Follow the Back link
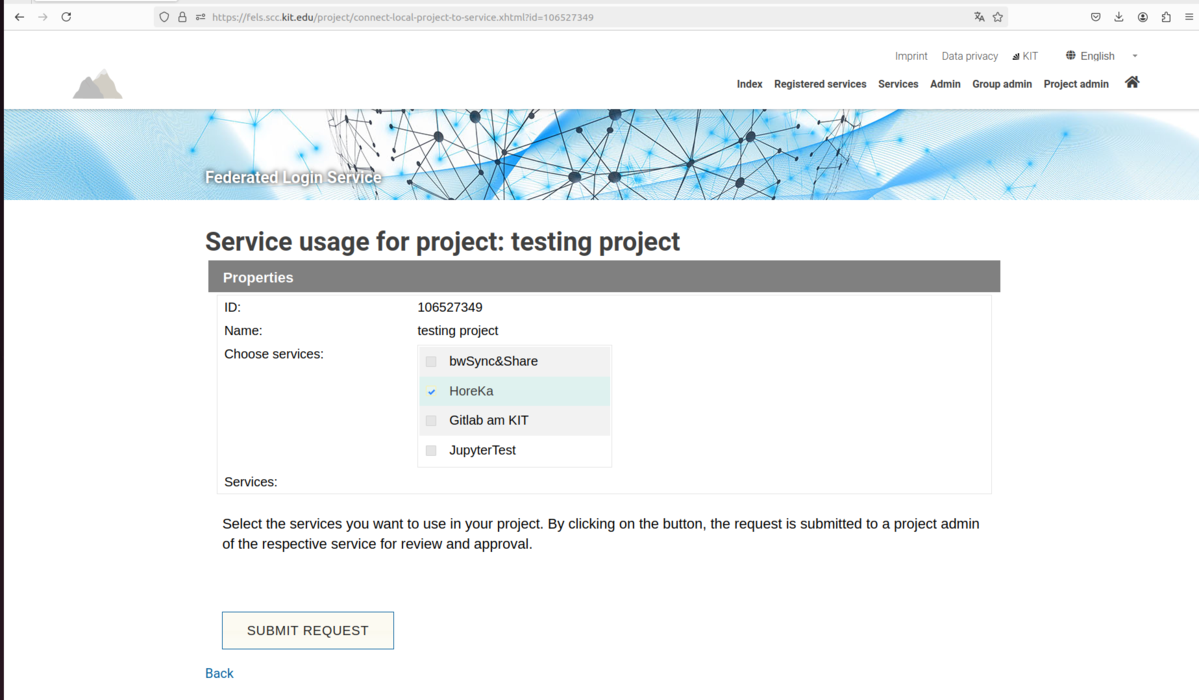 (x=219, y=673)
